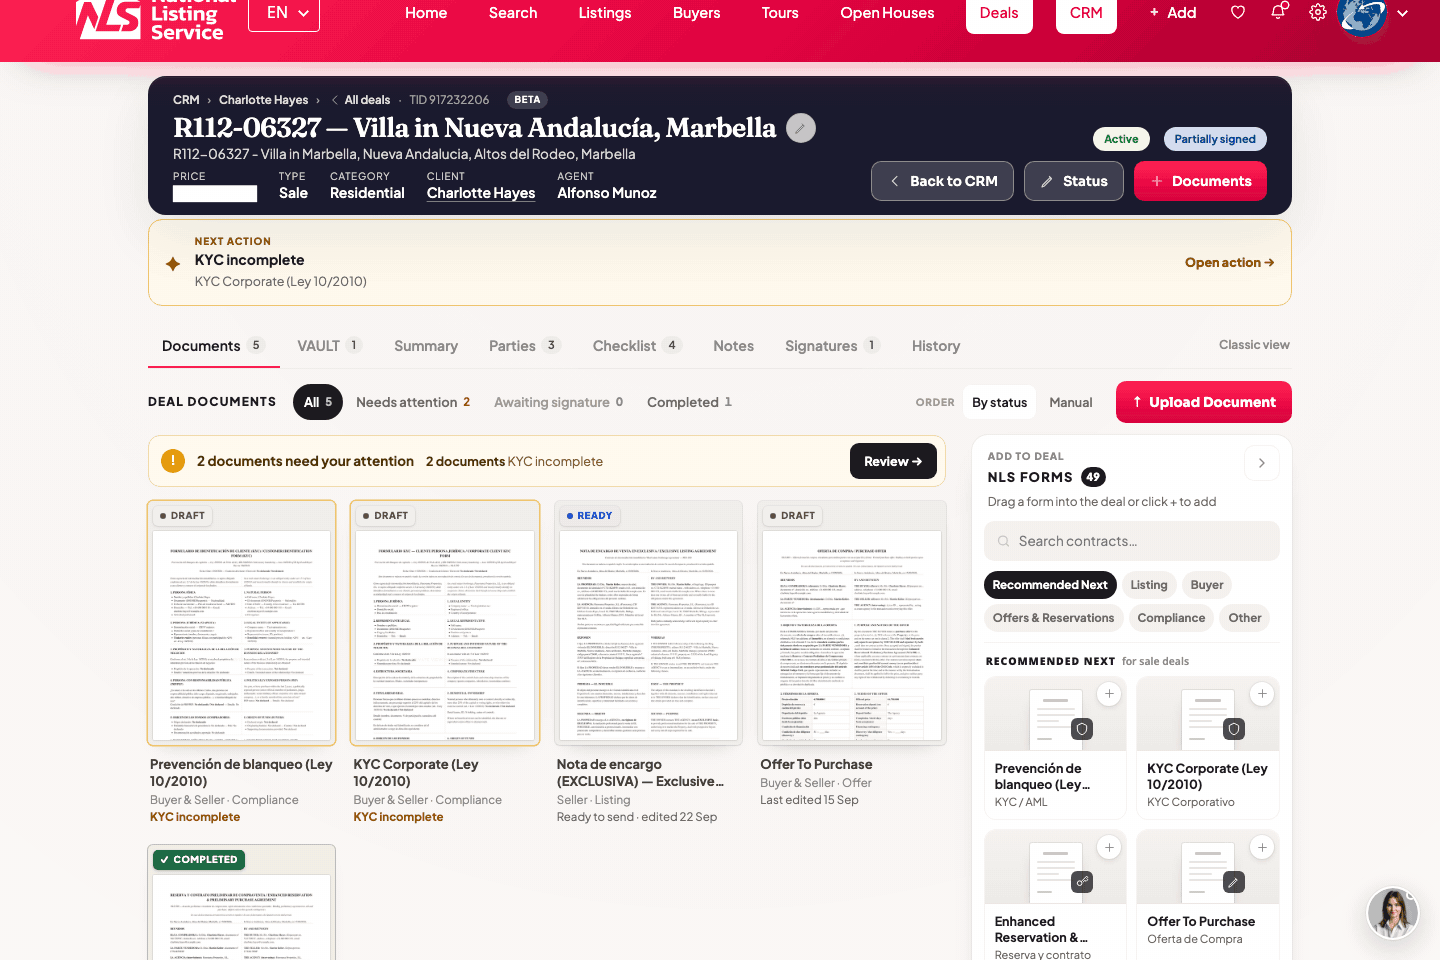Open Nota de encargo document thumbnail

(648, 622)
